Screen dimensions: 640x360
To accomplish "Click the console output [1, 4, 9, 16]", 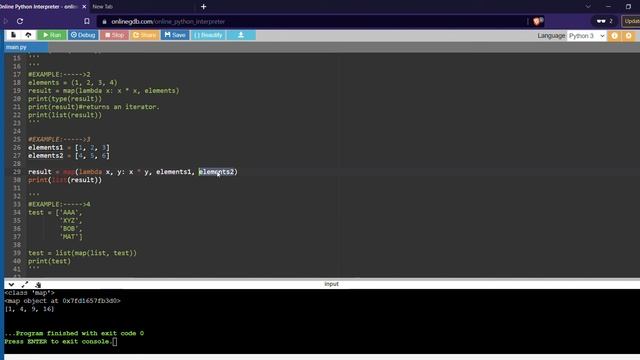I will (x=29, y=309).
